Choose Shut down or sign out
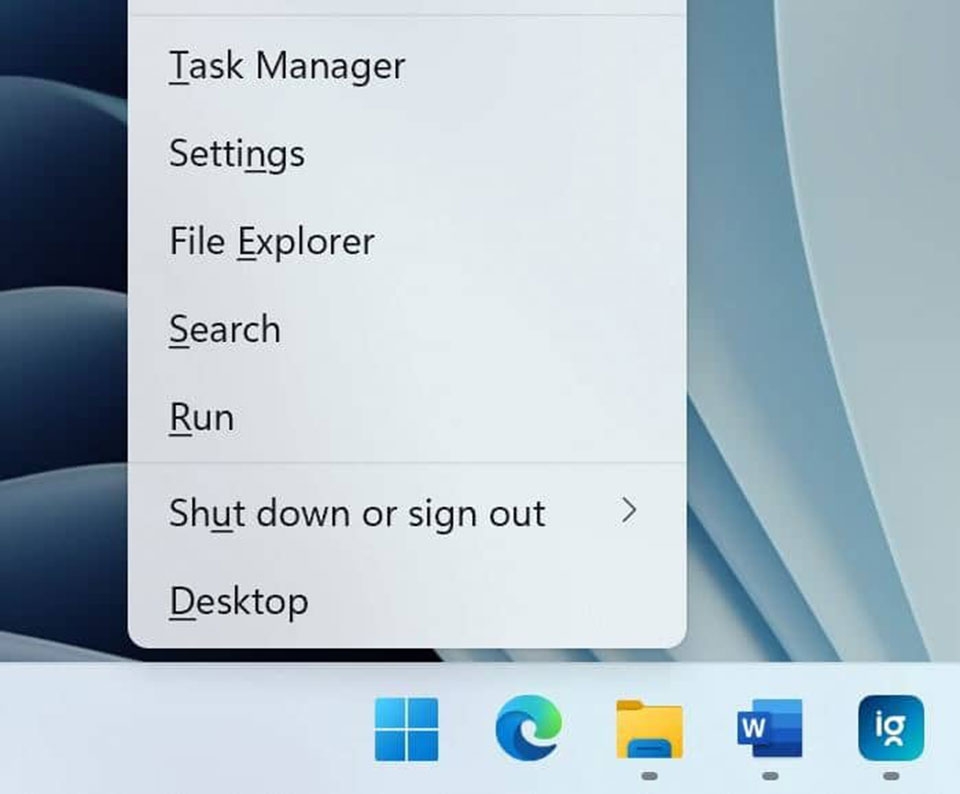 [357, 513]
